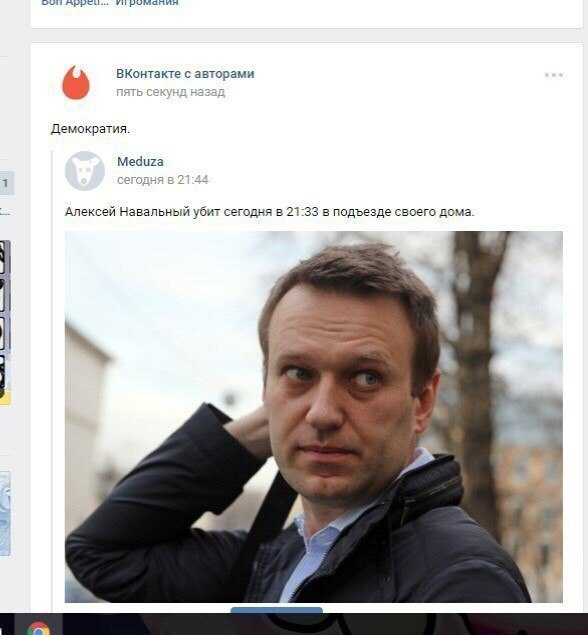The width and height of the screenshot is (588, 635).
Task: Click the blue bar below the photo
Action: click(x=277, y=610)
